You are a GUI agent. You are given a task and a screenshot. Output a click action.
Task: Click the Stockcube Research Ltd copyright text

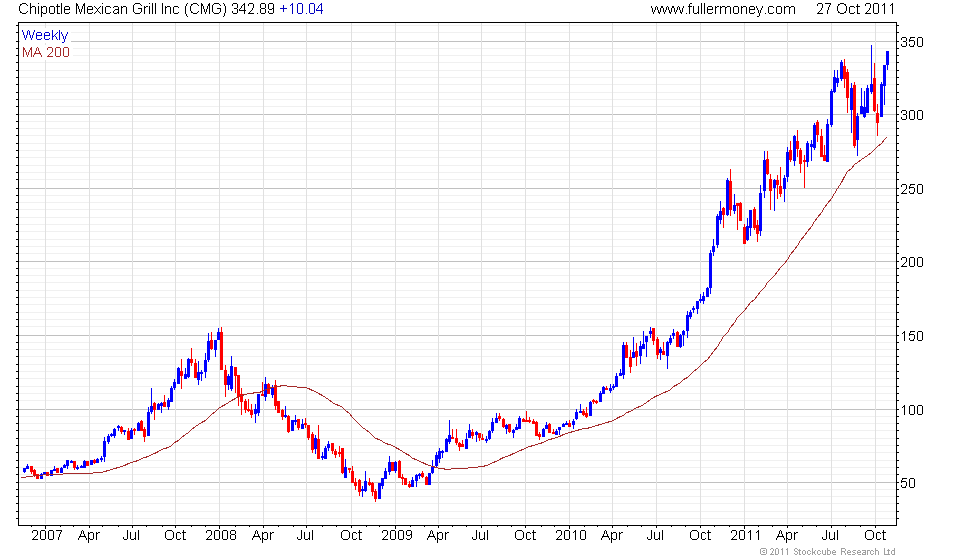click(x=828, y=552)
